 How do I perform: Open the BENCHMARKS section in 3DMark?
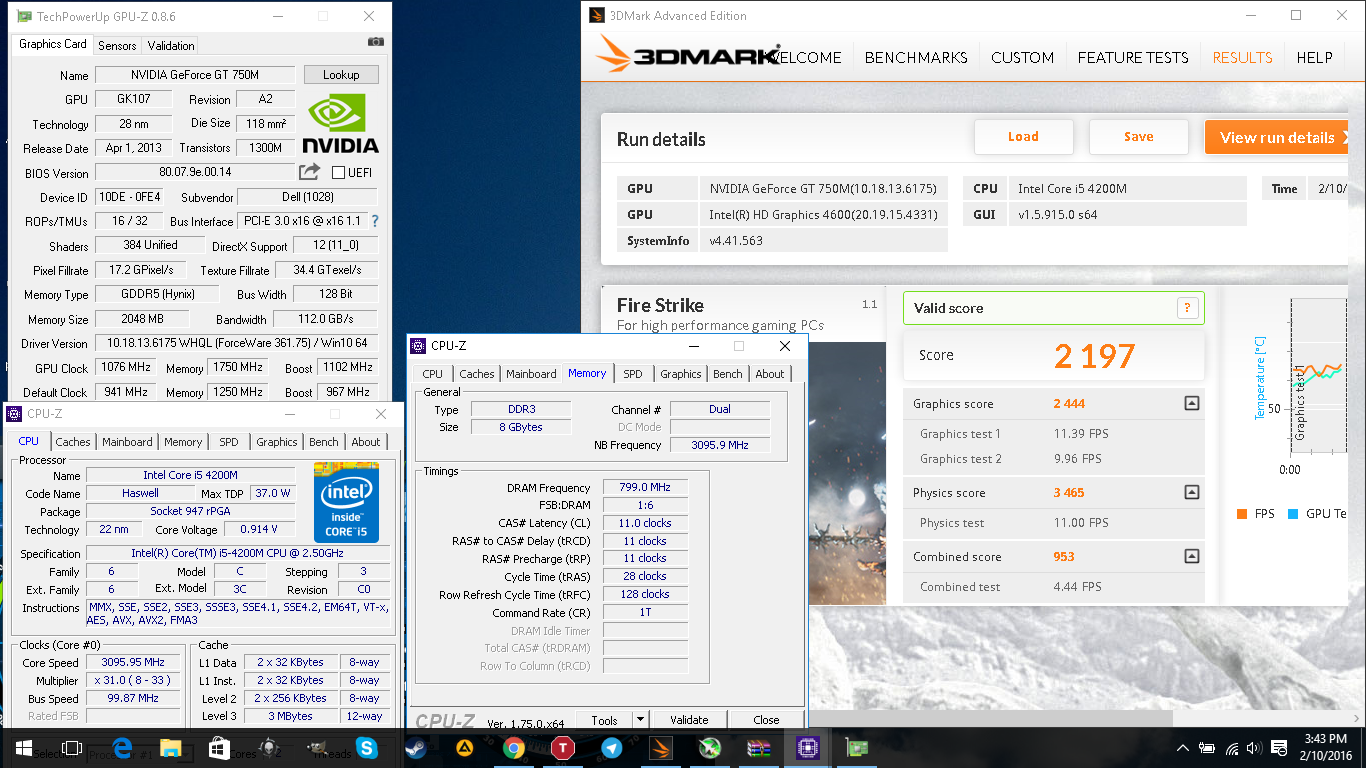click(x=916, y=57)
